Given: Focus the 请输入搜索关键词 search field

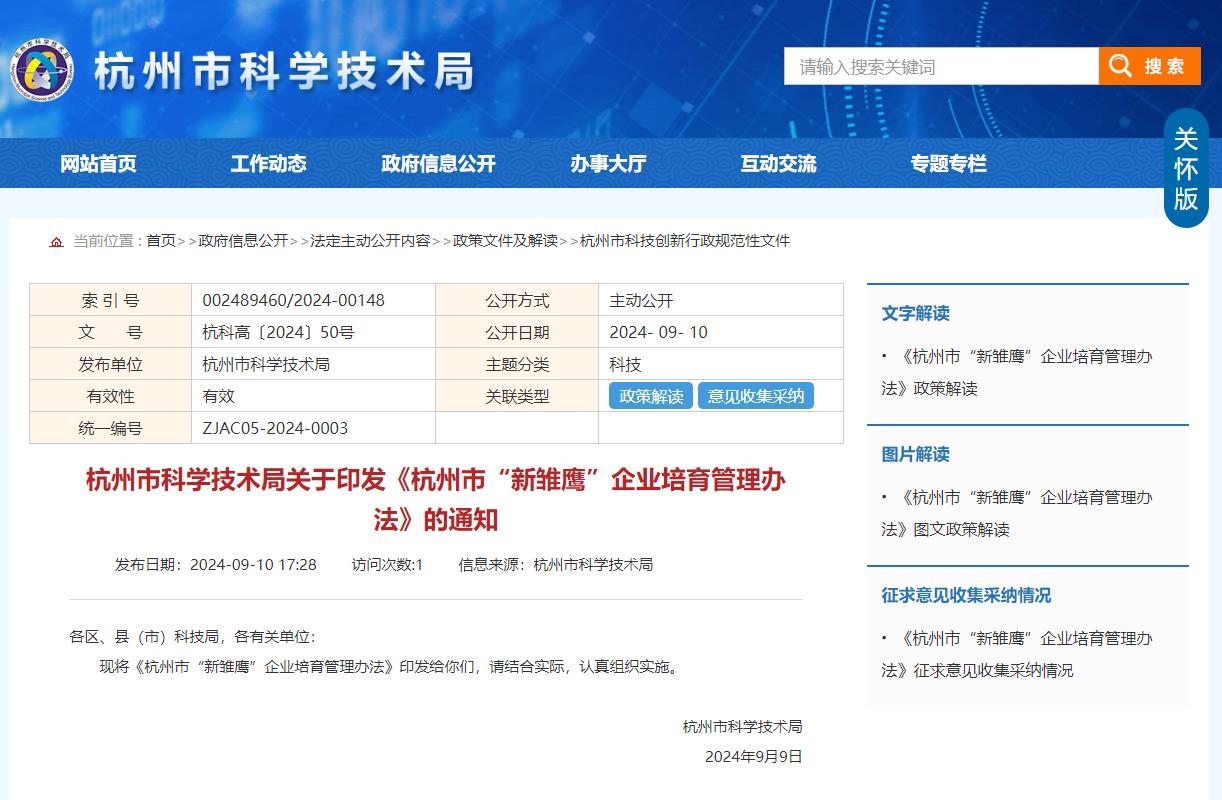Looking at the screenshot, I should tap(941, 66).
